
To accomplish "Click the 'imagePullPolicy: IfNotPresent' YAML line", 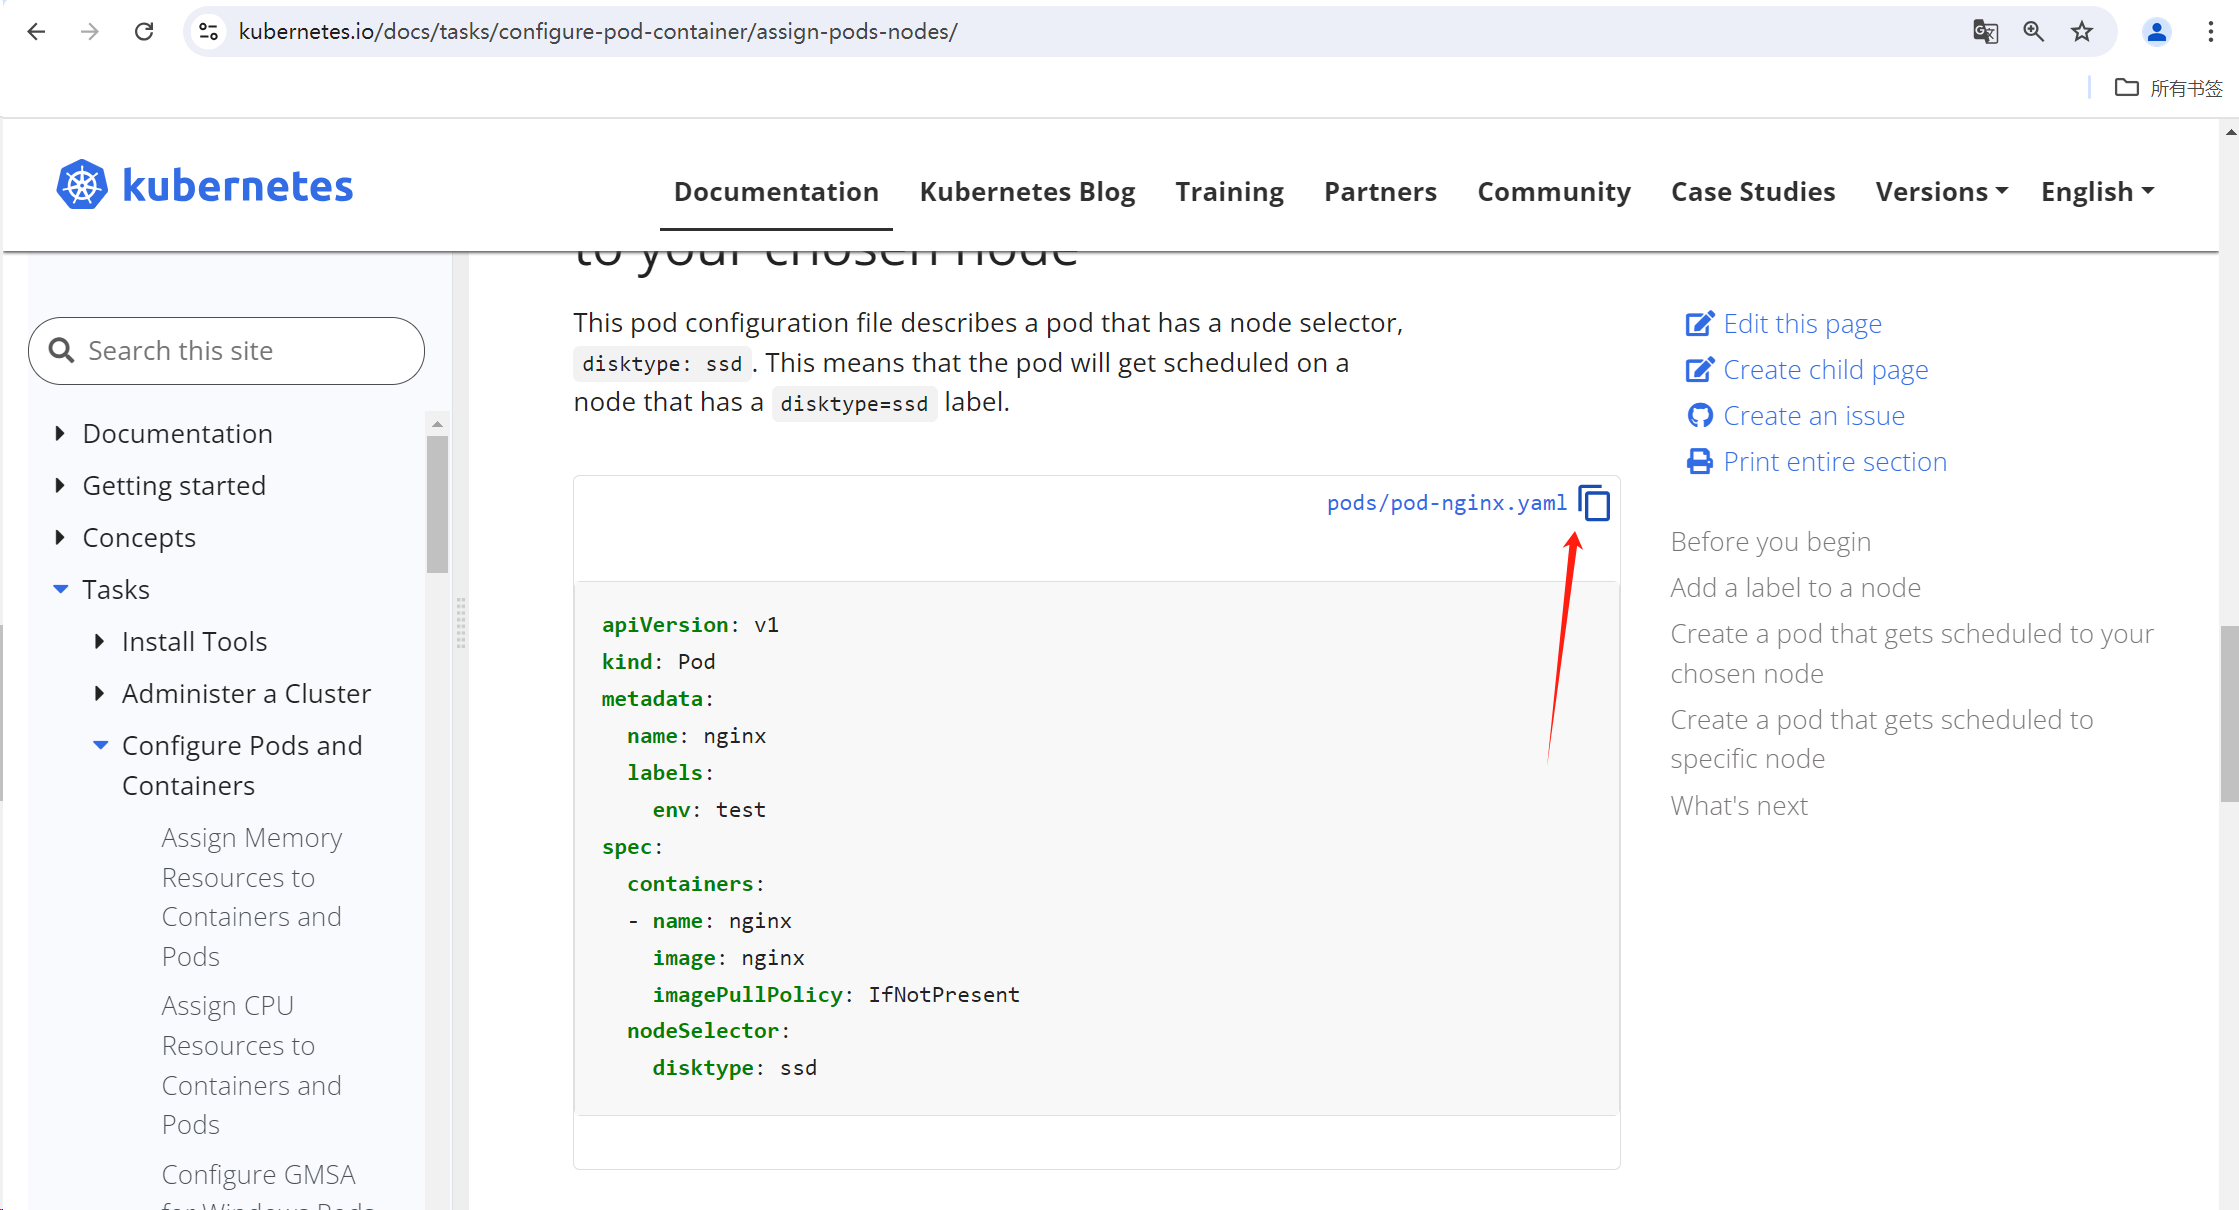I will point(836,994).
